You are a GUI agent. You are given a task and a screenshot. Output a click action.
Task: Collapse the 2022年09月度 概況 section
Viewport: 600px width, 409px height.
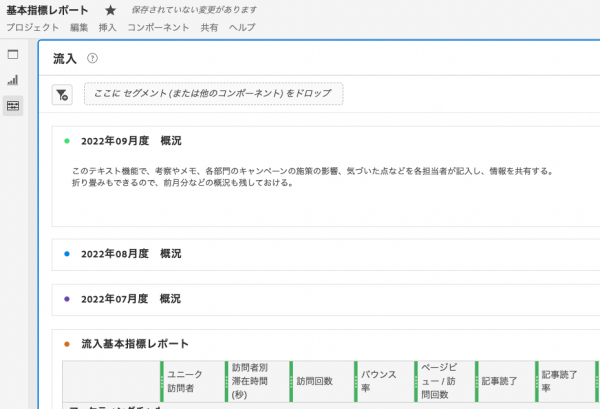click(131, 141)
